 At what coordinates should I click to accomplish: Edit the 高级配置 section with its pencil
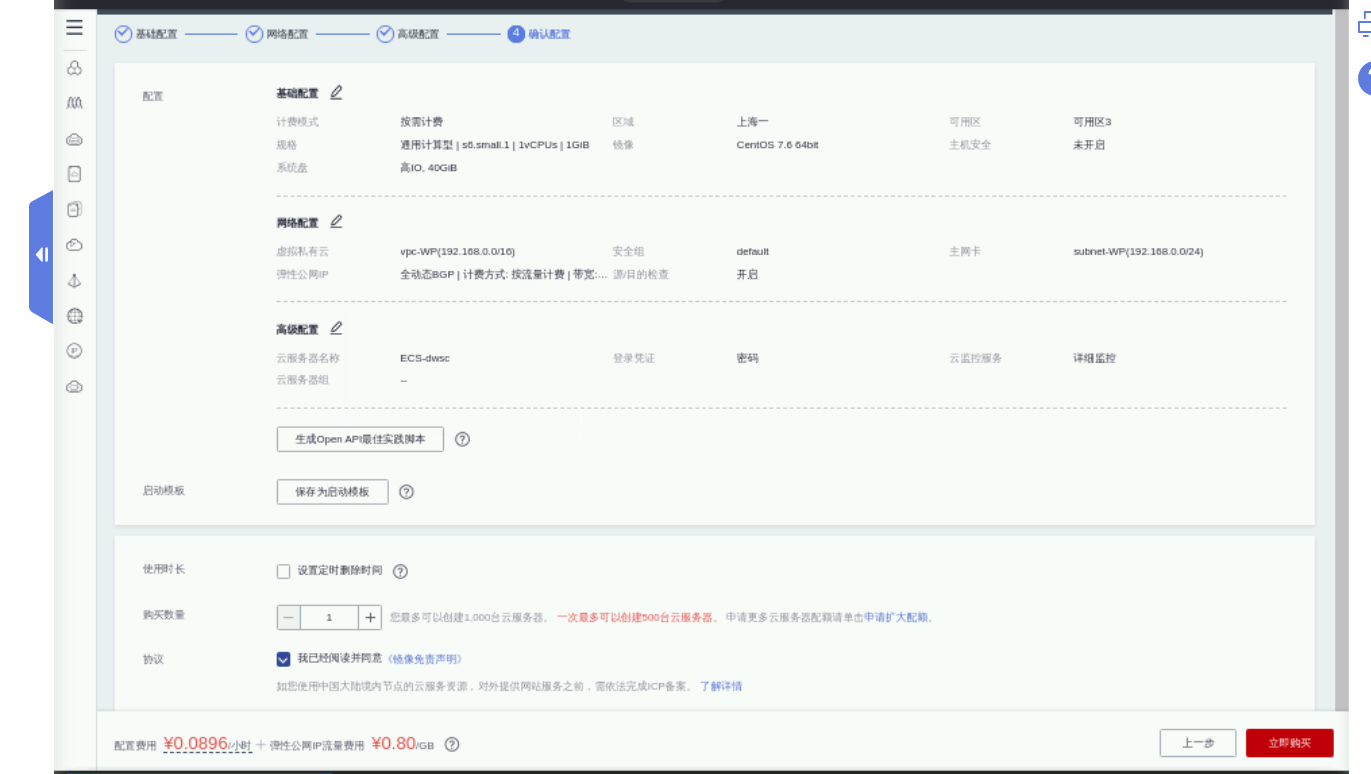336,328
